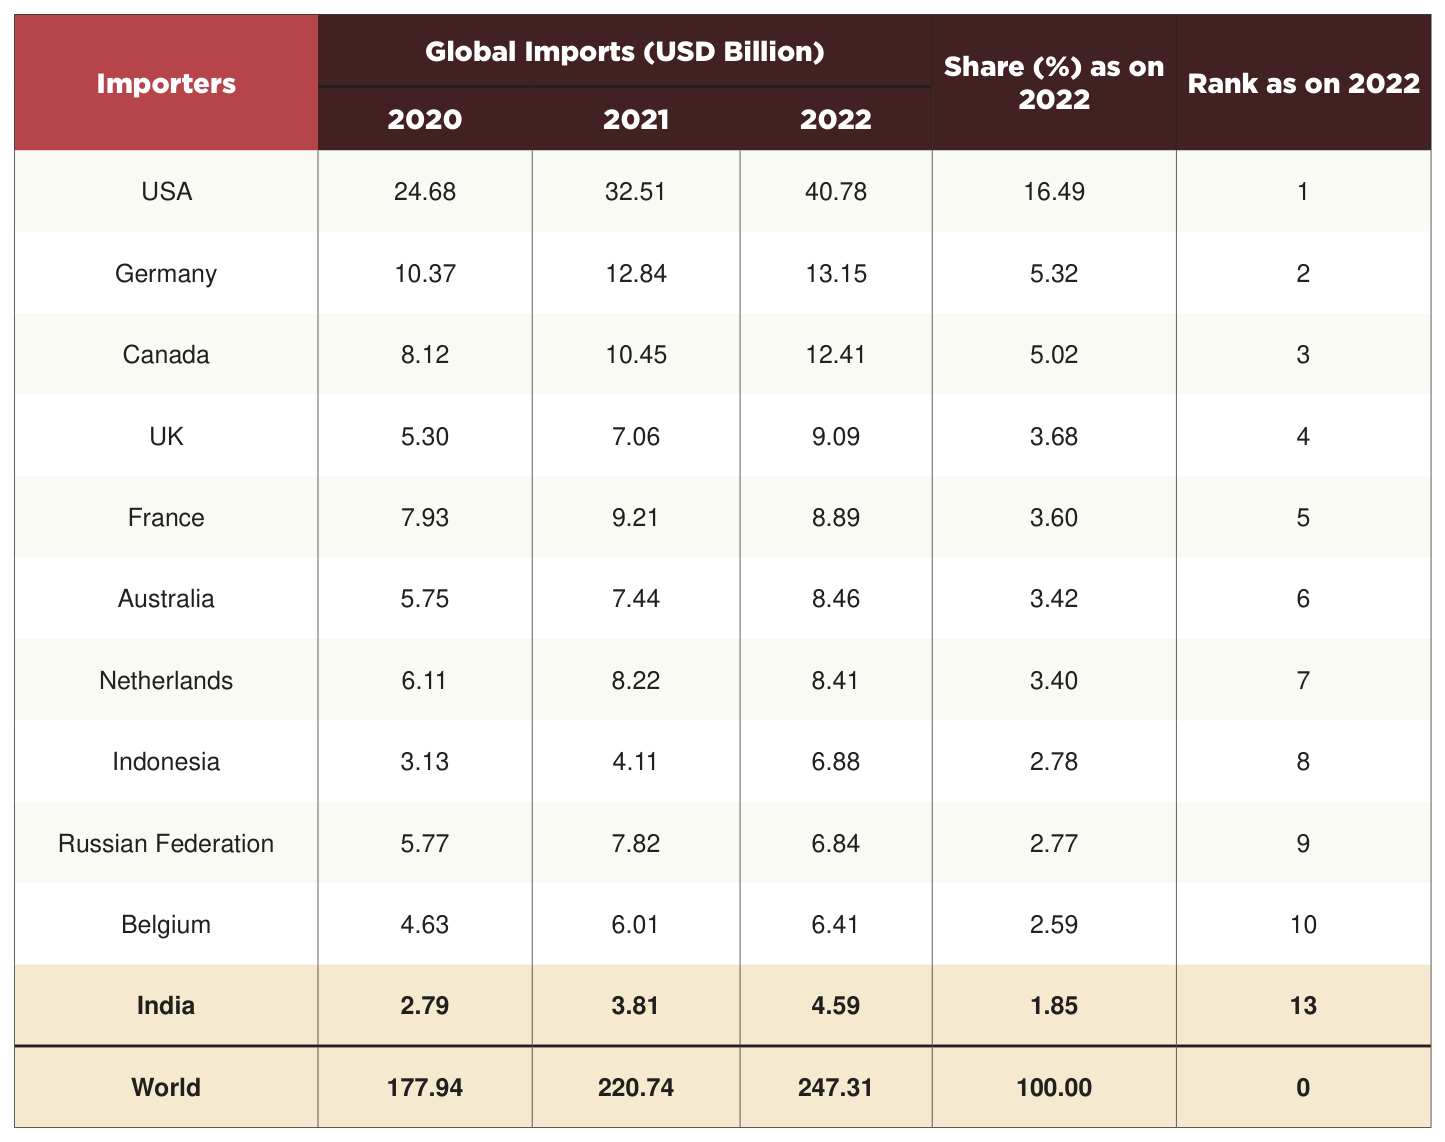Click Russian Federation's 2021 value "7.82"
The width and height of the screenshot is (1445, 1142).
point(636,843)
